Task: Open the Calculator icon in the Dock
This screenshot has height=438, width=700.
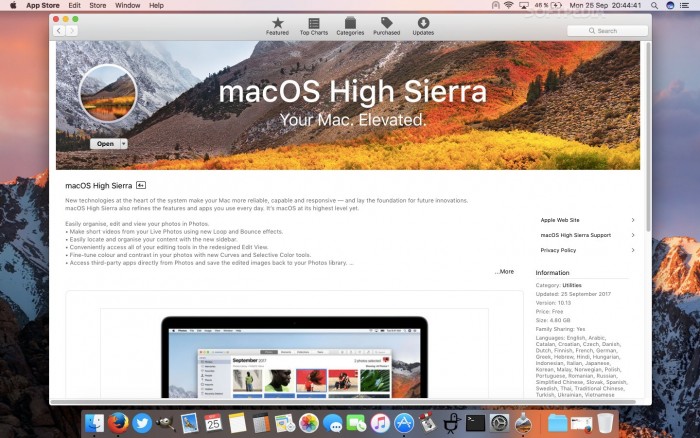Action: point(261,423)
